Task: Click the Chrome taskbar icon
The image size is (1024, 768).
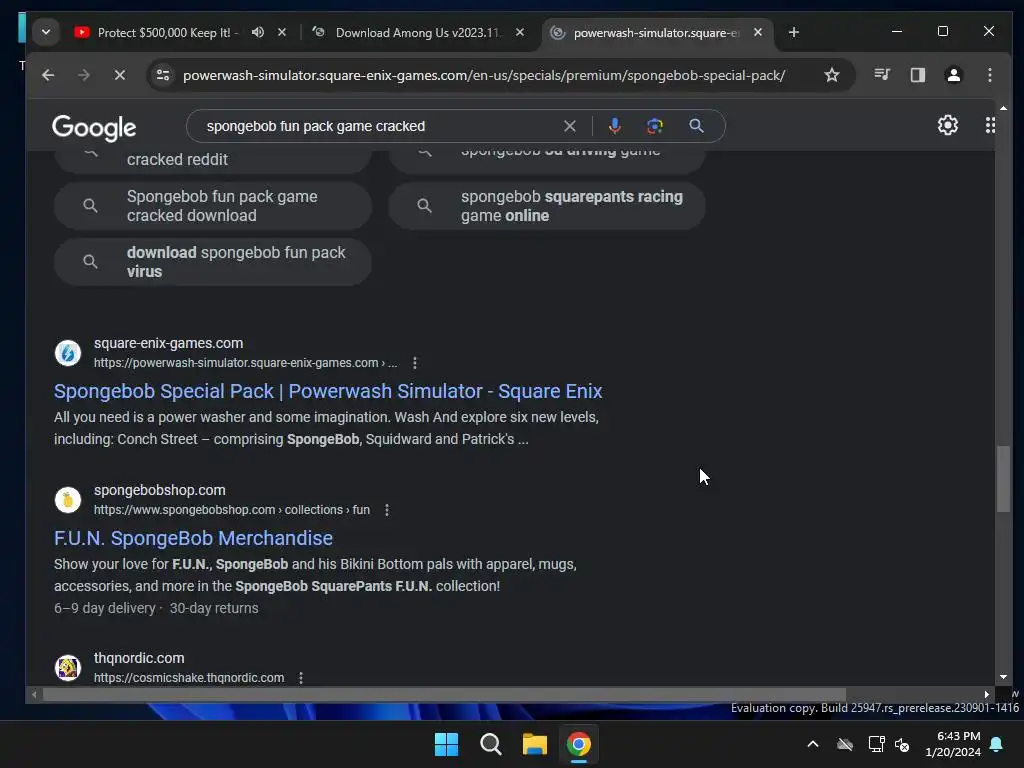Action: coord(579,744)
